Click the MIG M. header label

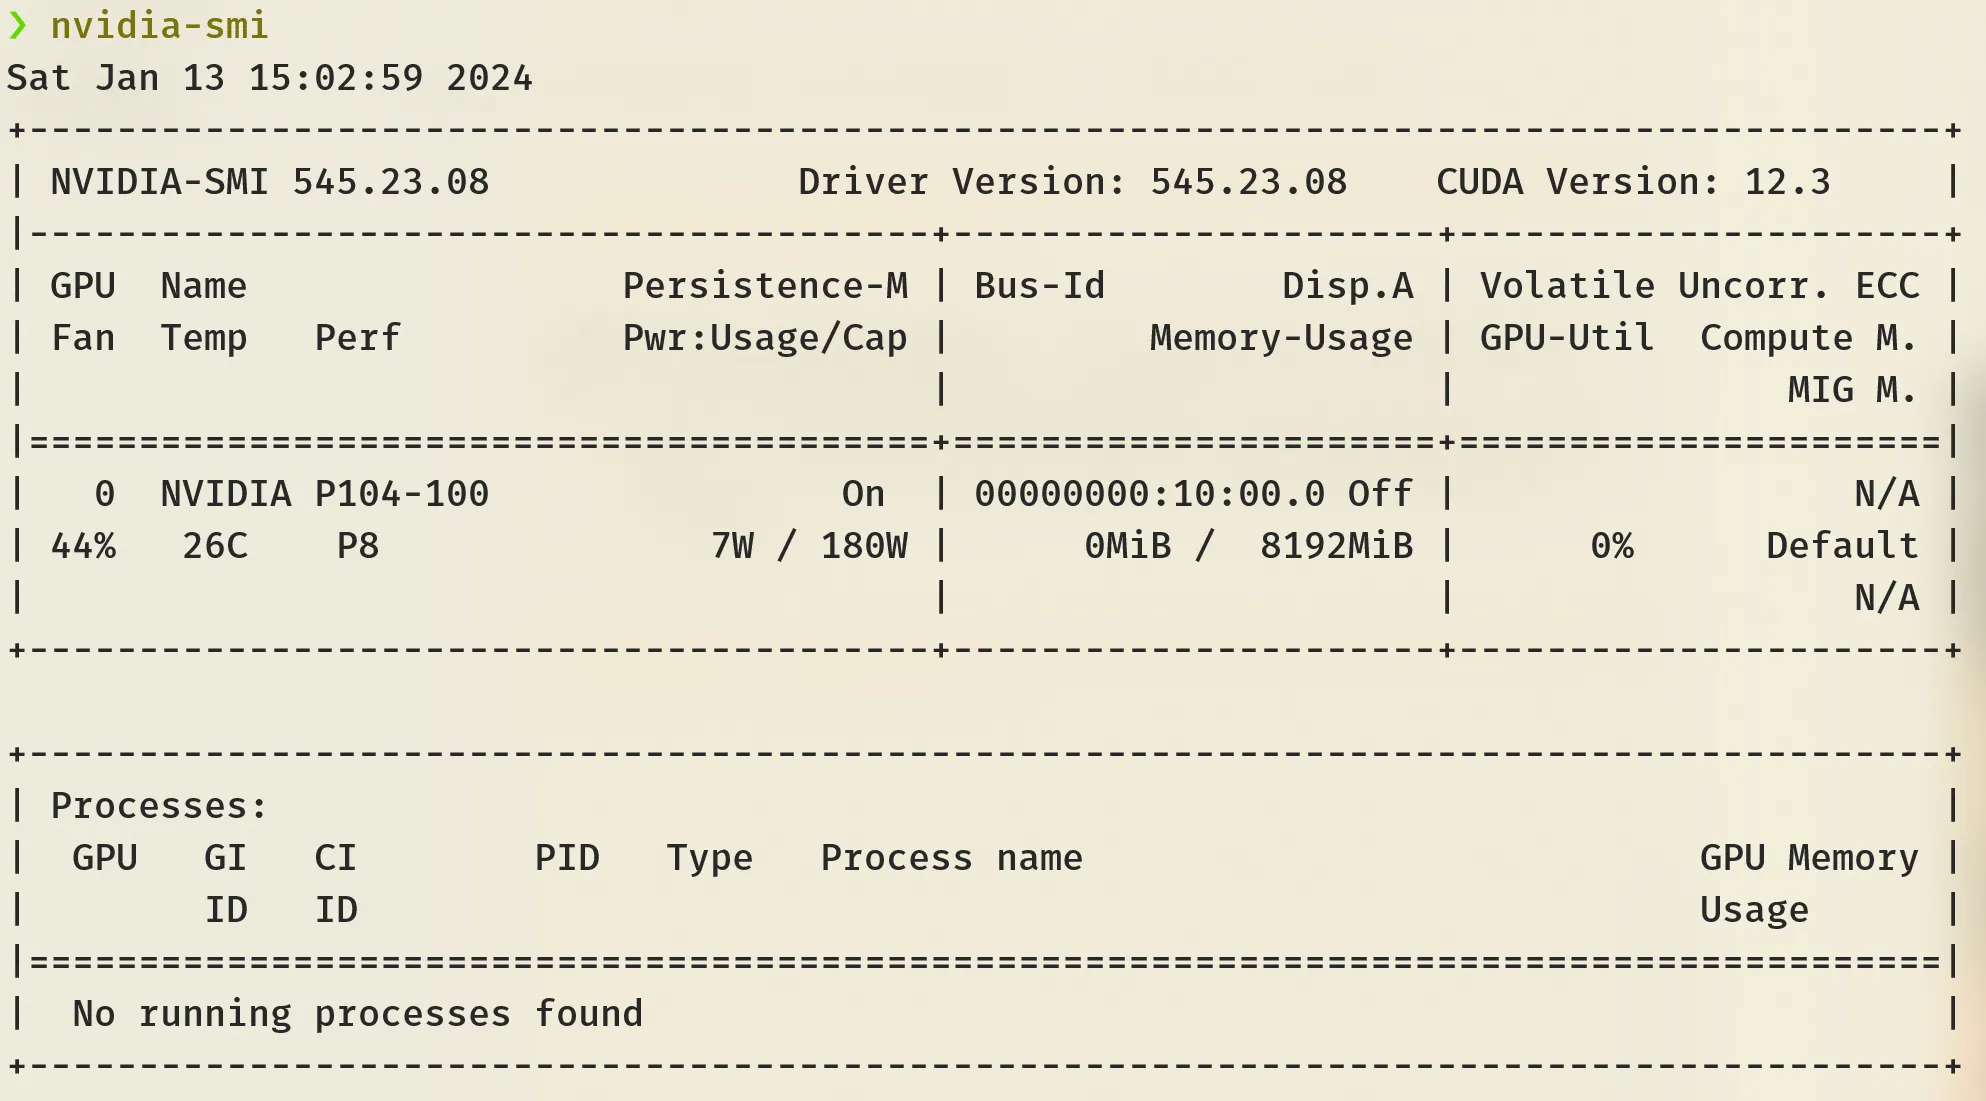pyautogui.click(x=1852, y=390)
